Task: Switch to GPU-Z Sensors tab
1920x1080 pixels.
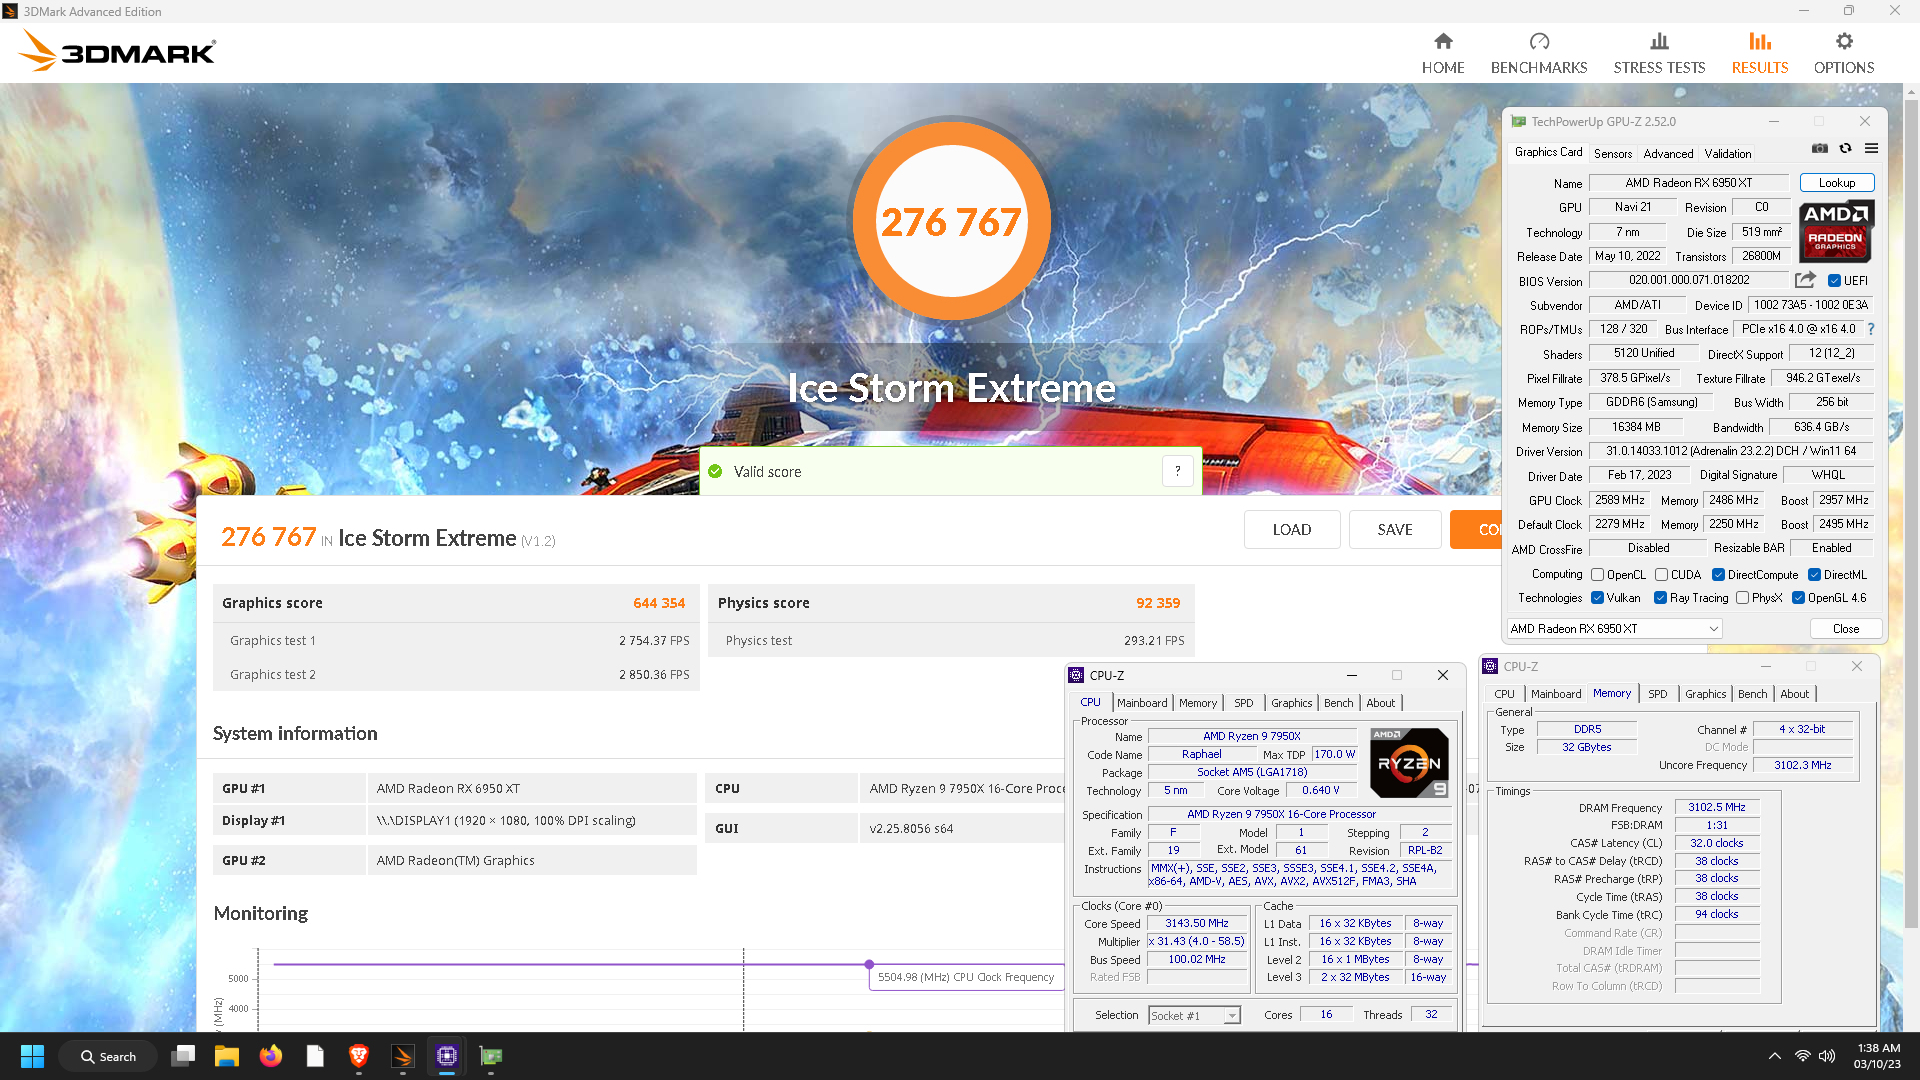Action: 1612,153
